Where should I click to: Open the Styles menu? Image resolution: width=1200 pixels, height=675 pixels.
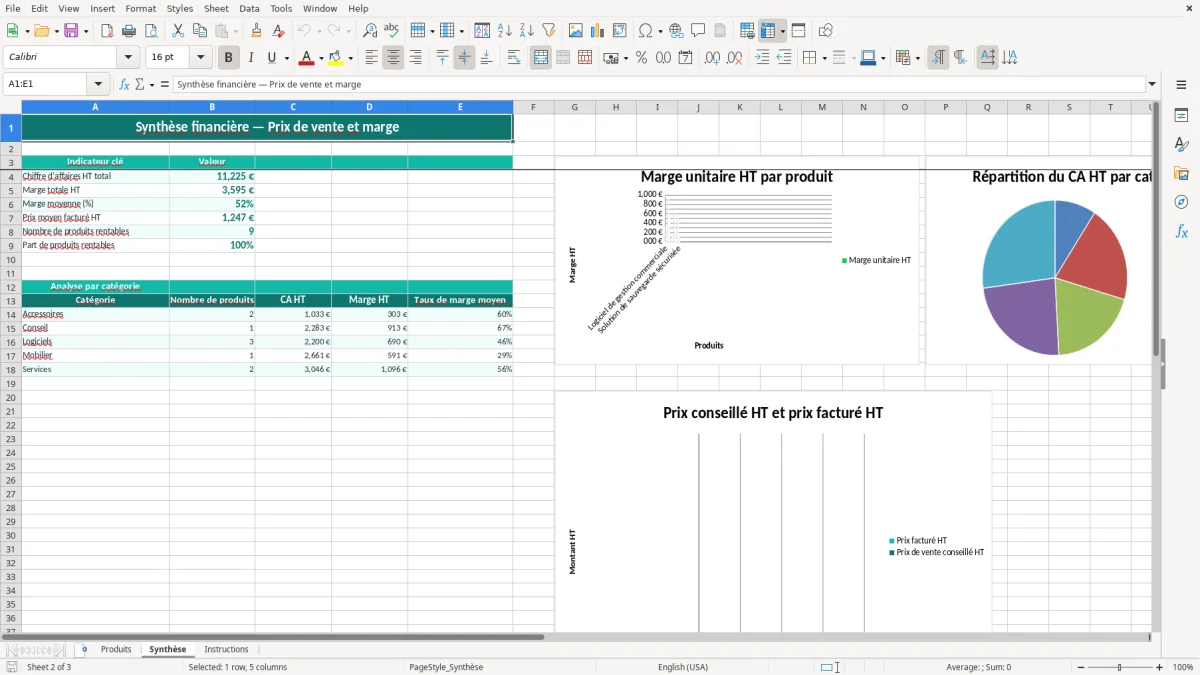click(180, 8)
